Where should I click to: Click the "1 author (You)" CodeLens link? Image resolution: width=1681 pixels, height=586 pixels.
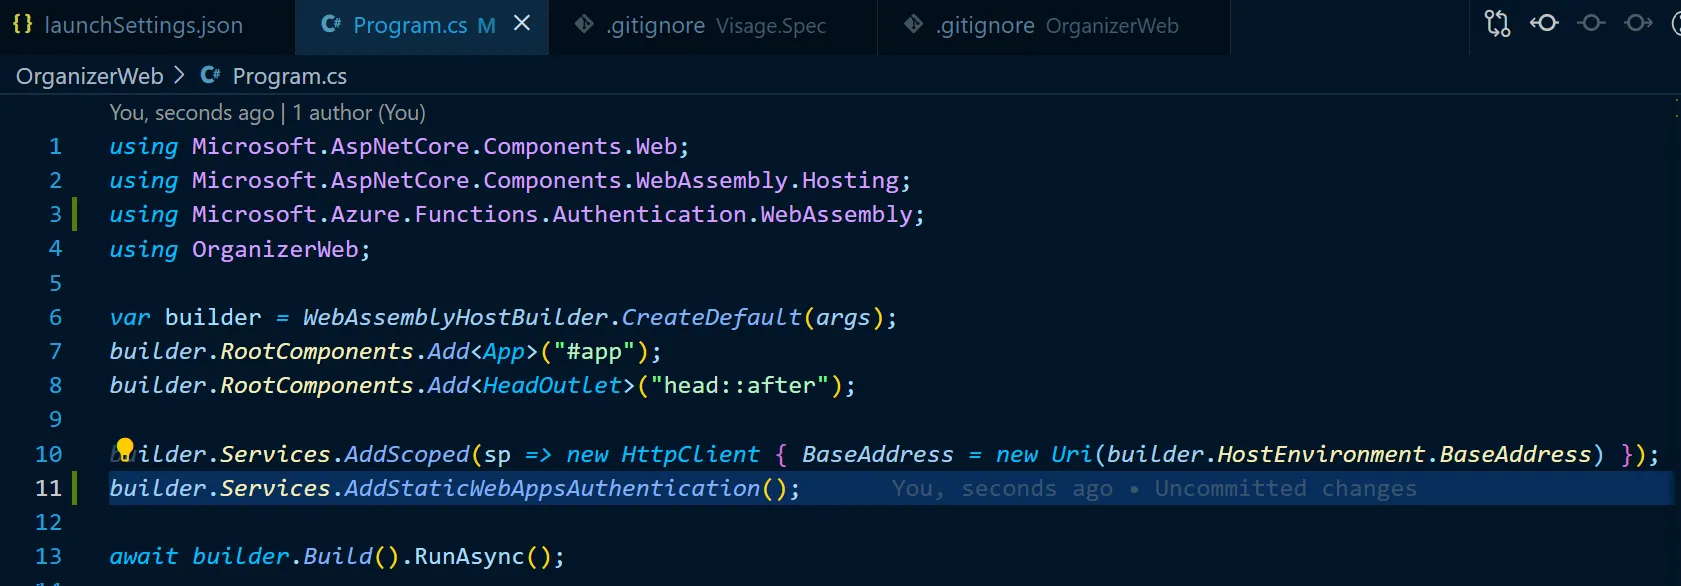click(x=359, y=113)
